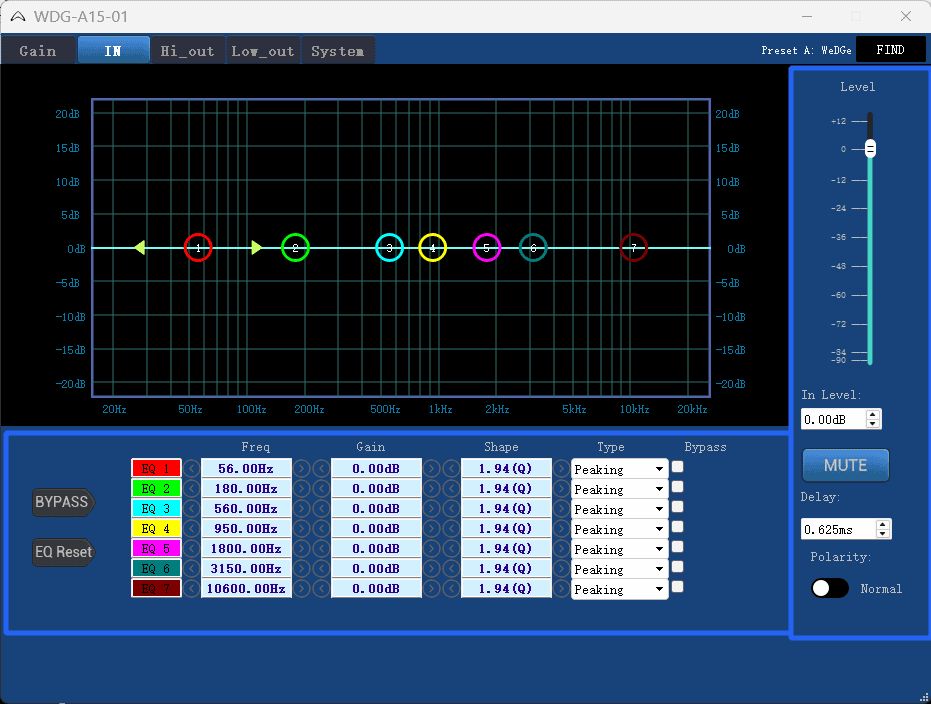Select the IN tab

[113, 50]
